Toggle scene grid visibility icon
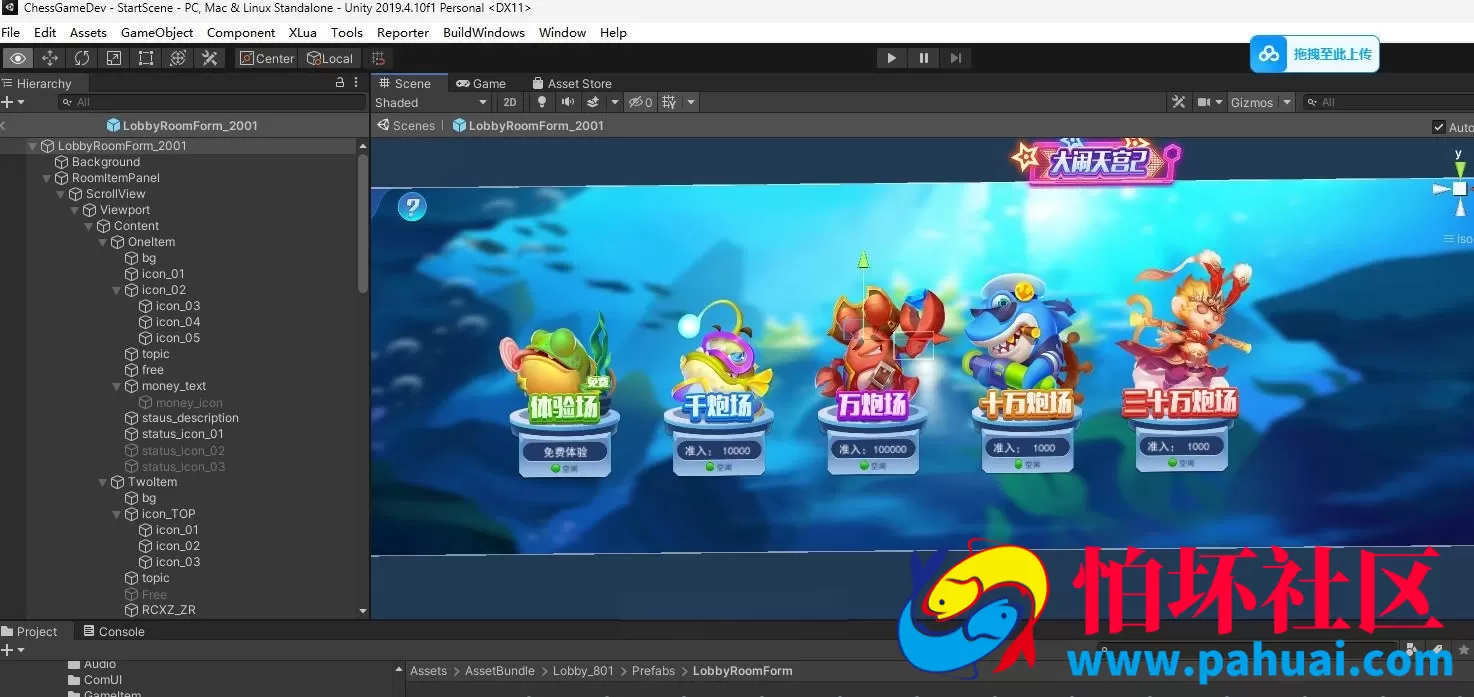 click(669, 102)
